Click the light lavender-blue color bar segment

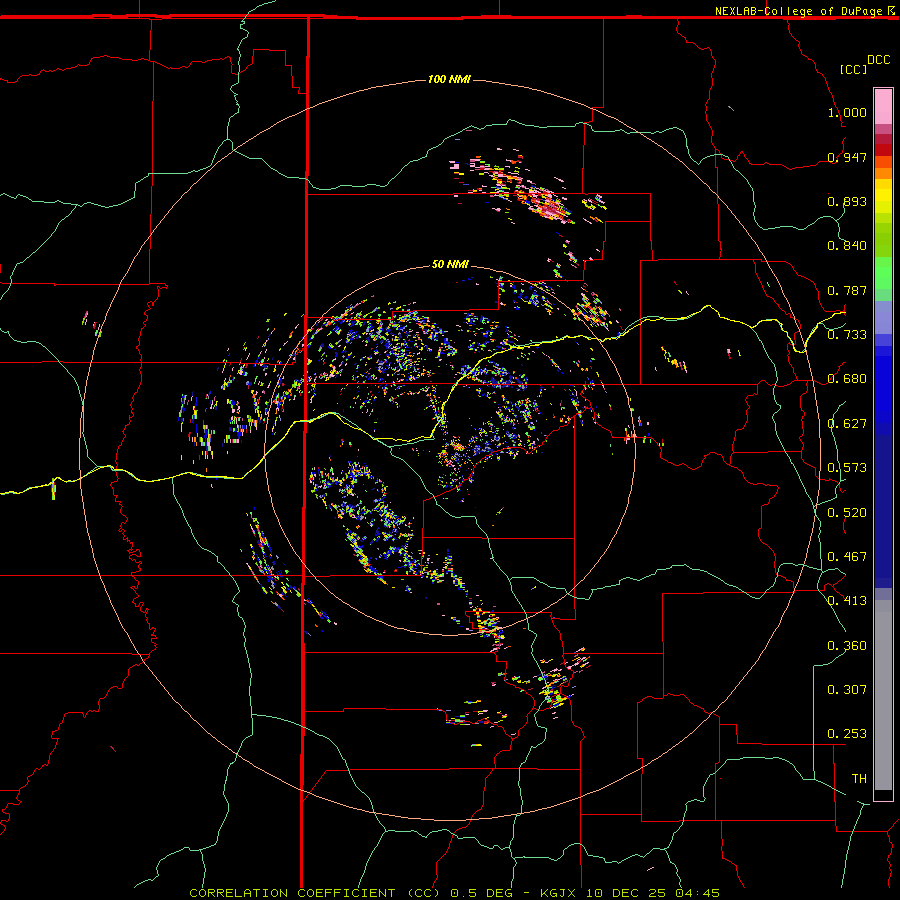pos(883,317)
